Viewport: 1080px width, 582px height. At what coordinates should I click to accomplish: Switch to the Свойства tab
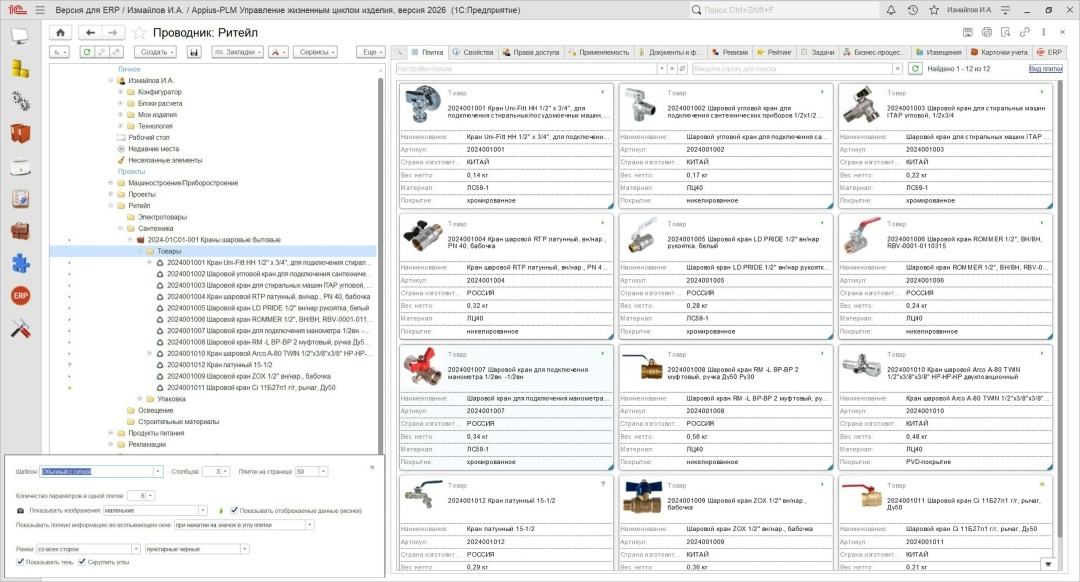[473, 52]
